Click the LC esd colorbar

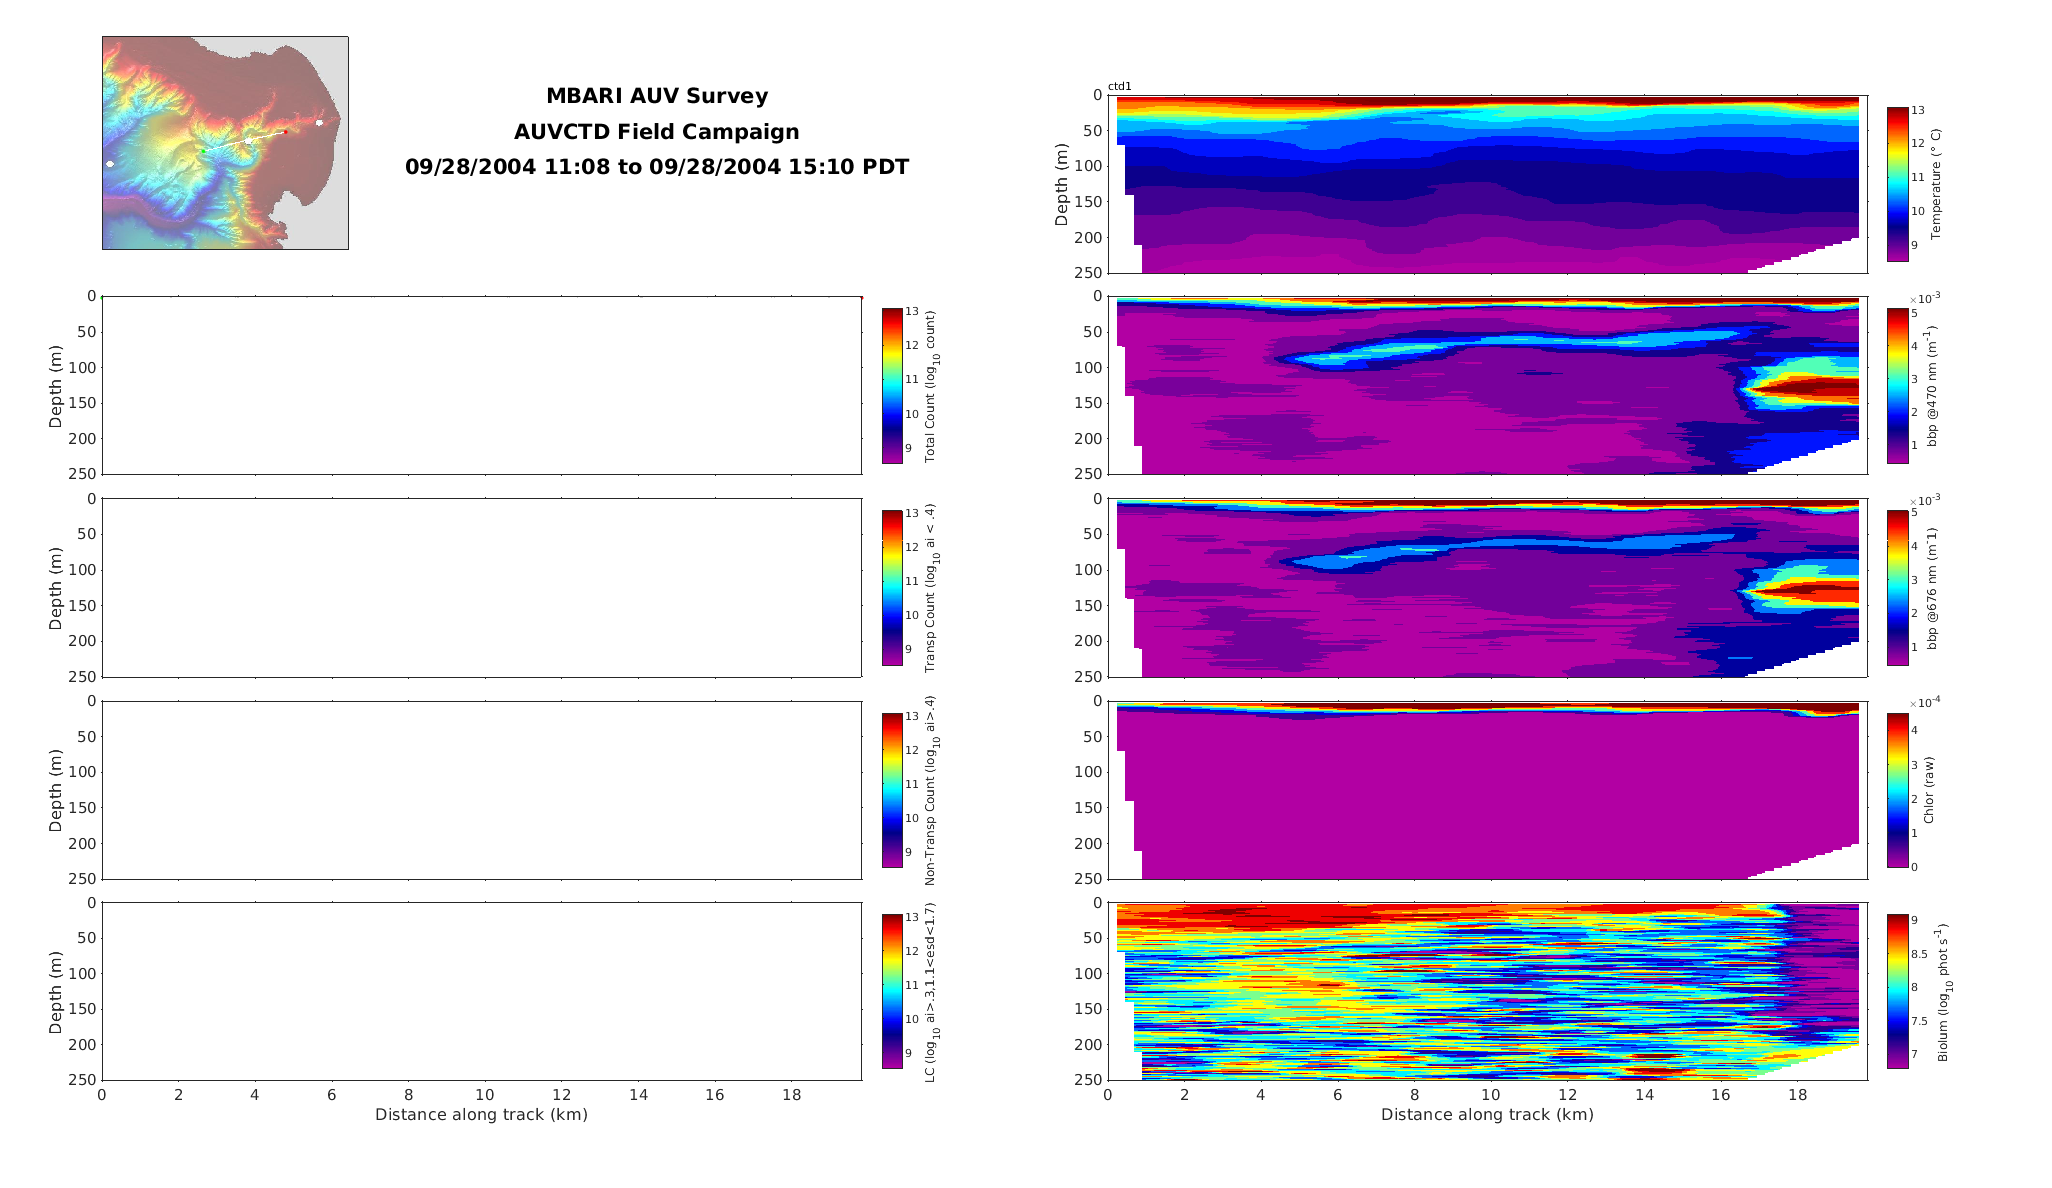point(892,991)
